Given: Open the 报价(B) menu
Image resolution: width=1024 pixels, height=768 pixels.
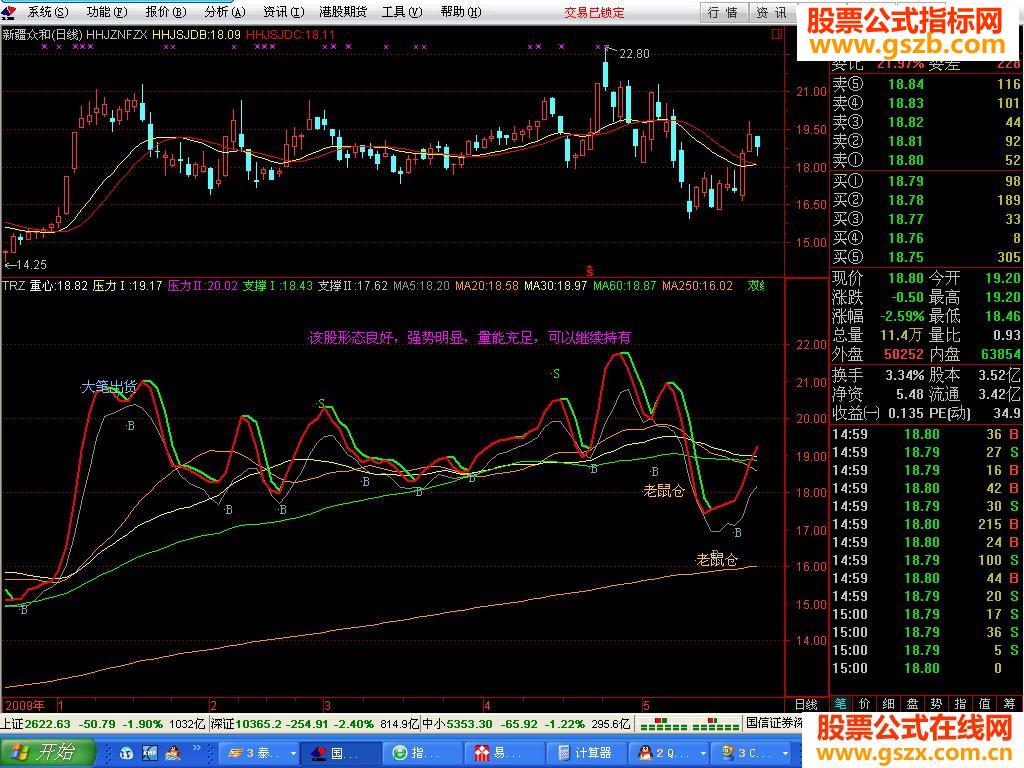Looking at the screenshot, I should (x=165, y=12).
